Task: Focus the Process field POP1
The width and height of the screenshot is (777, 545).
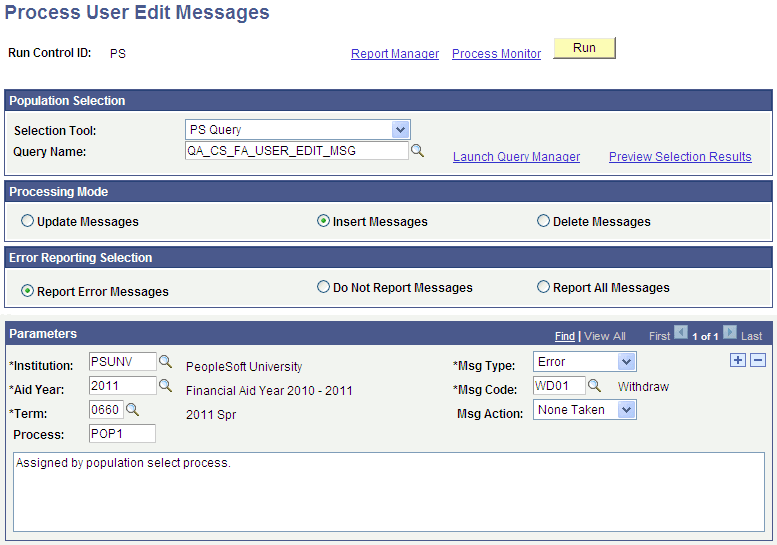Action: click(122, 434)
